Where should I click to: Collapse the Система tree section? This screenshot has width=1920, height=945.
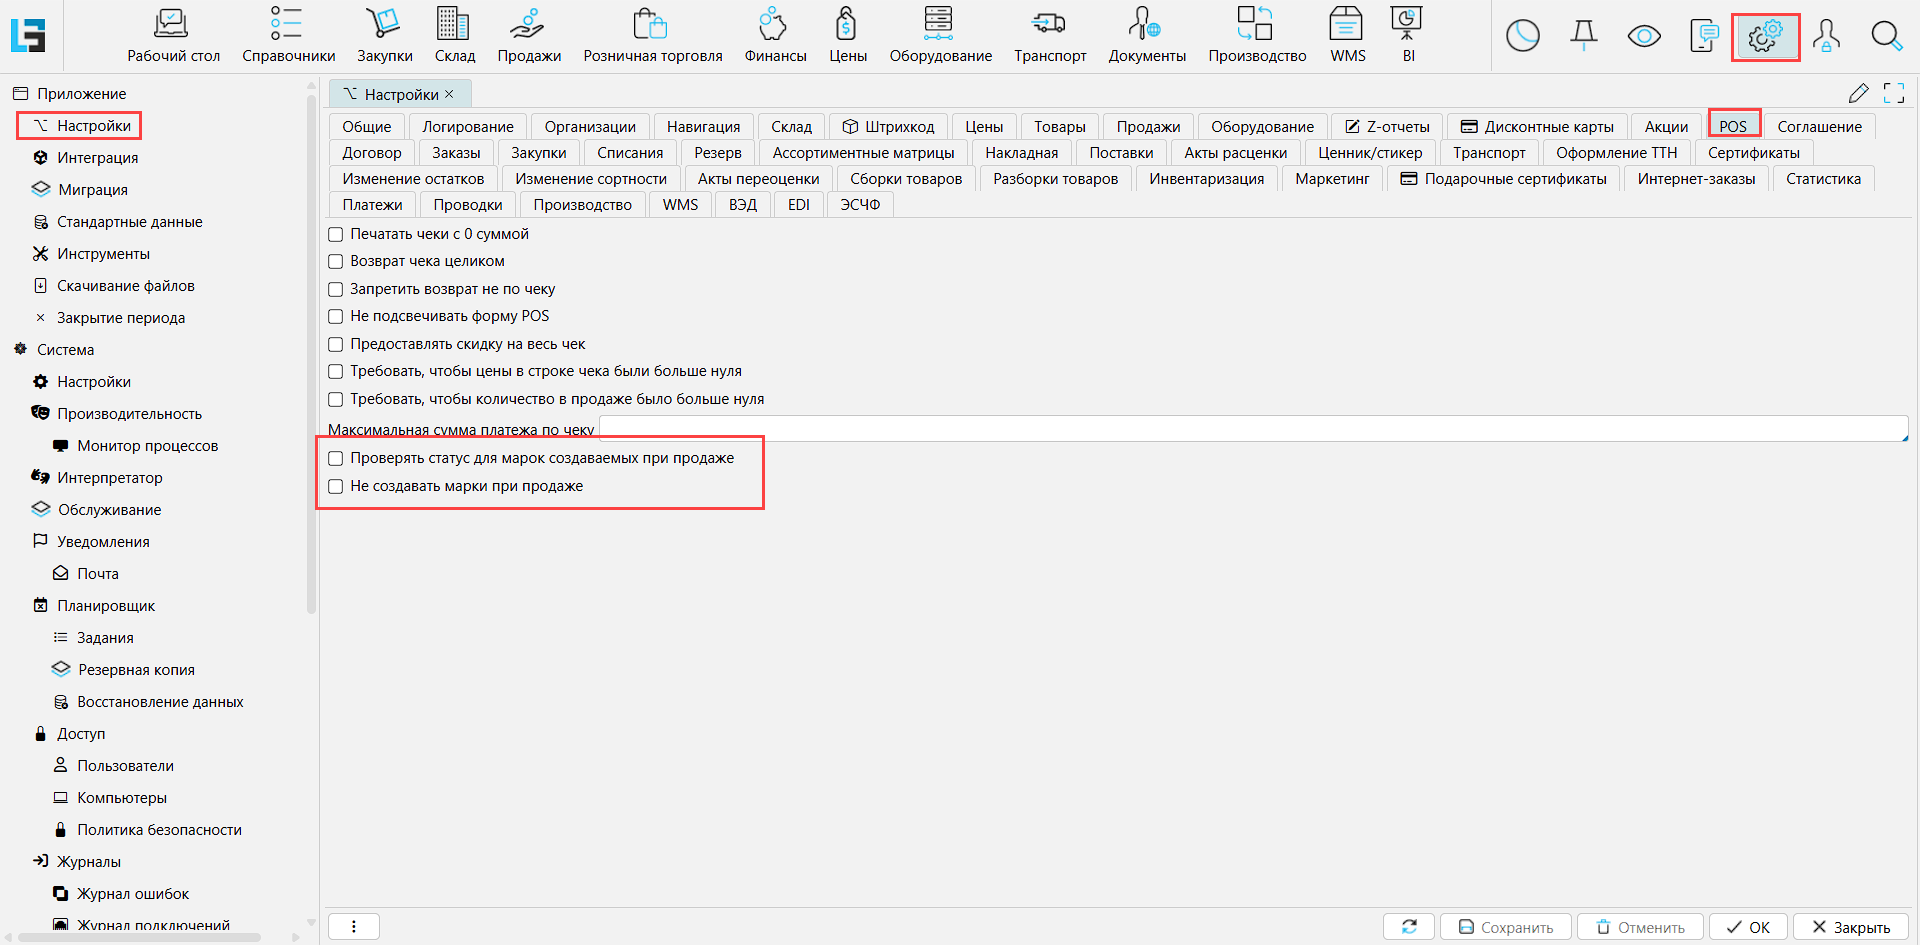20,350
